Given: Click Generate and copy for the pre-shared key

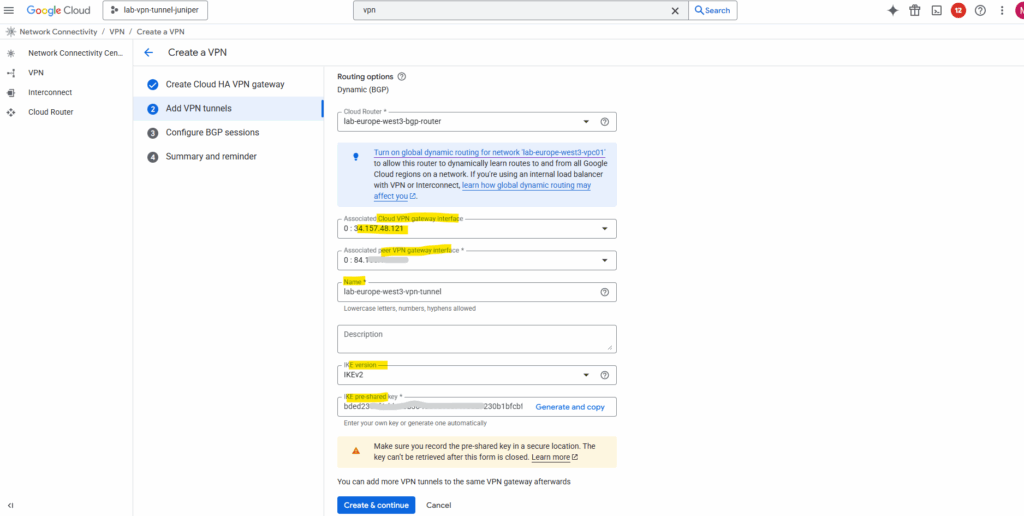Looking at the screenshot, I should tap(570, 407).
